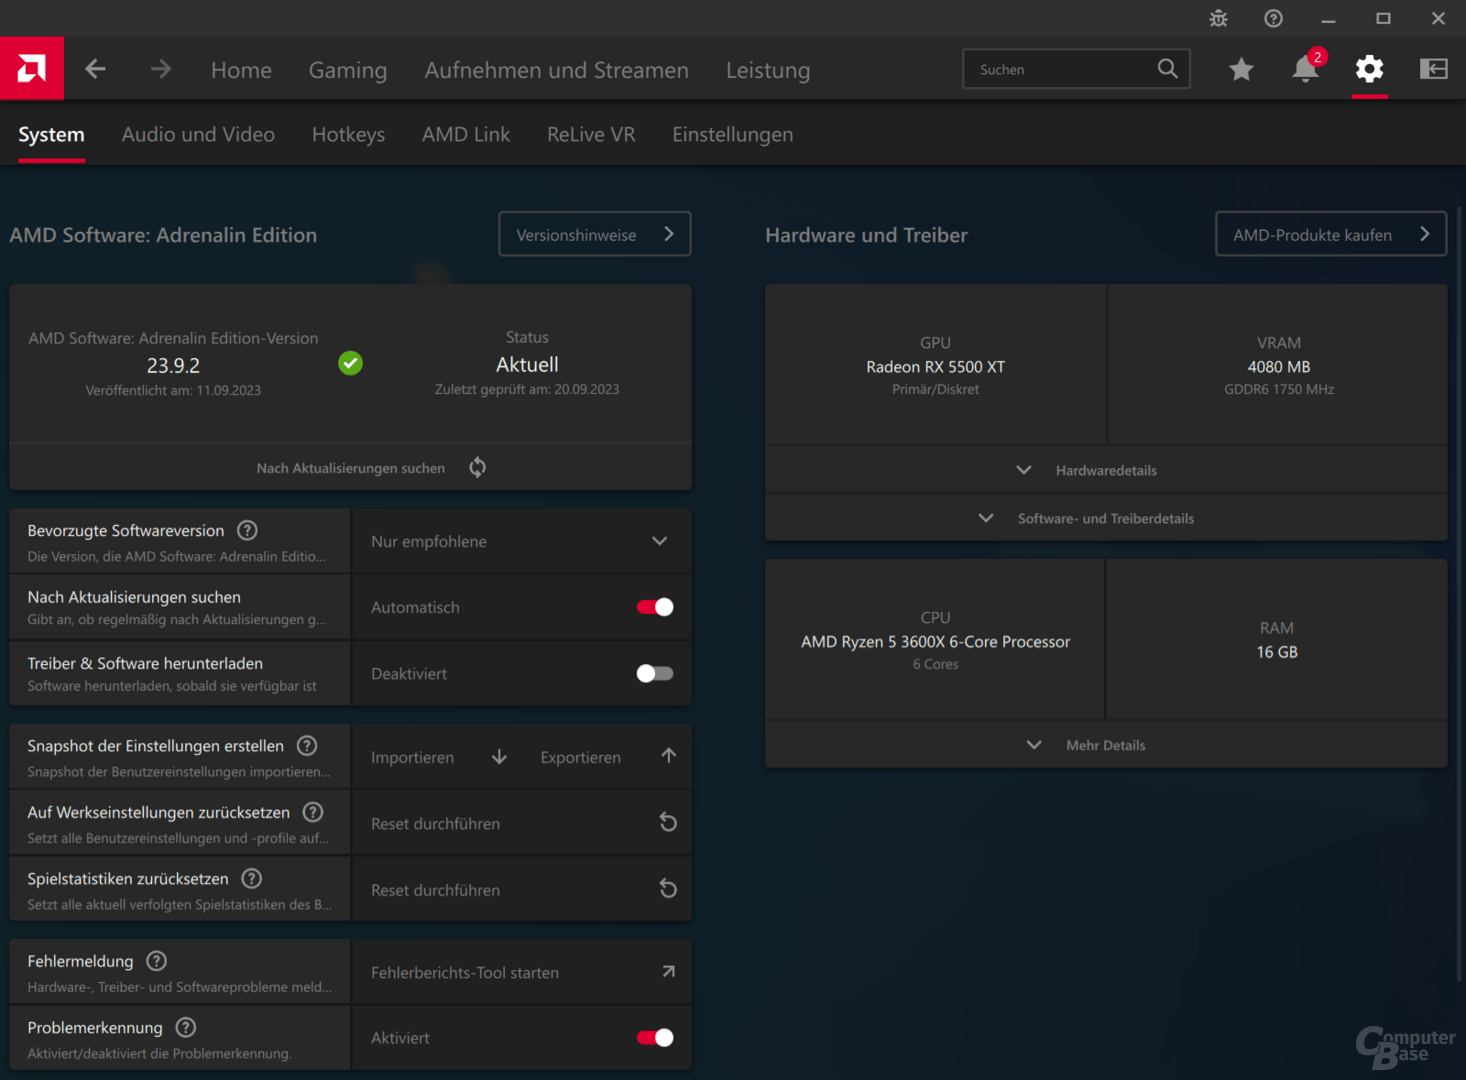Go forward with the right arrow

[161, 69]
